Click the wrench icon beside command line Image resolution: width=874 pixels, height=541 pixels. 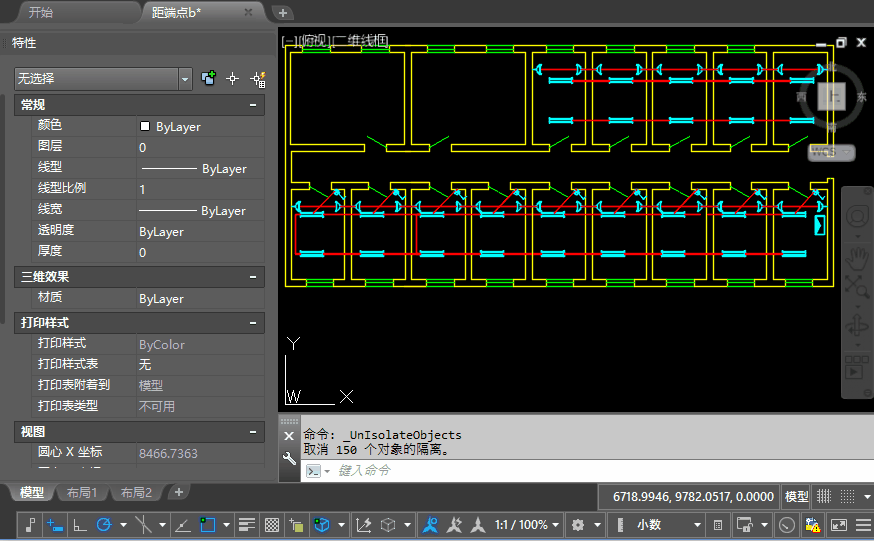pyautogui.click(x=289, y=459)
